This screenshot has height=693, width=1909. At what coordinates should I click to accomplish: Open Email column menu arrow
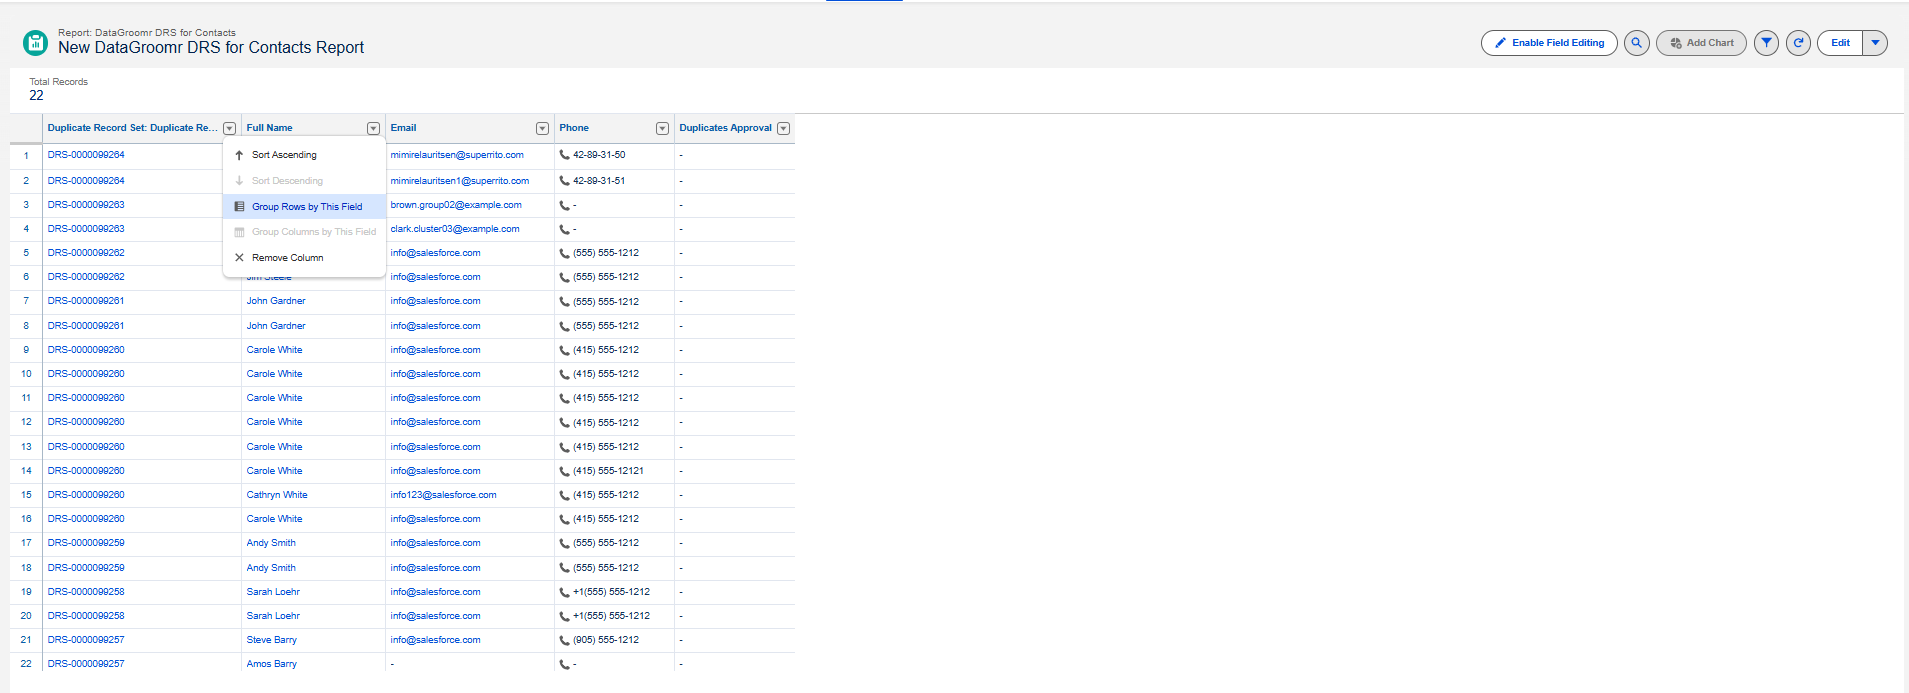542,128
